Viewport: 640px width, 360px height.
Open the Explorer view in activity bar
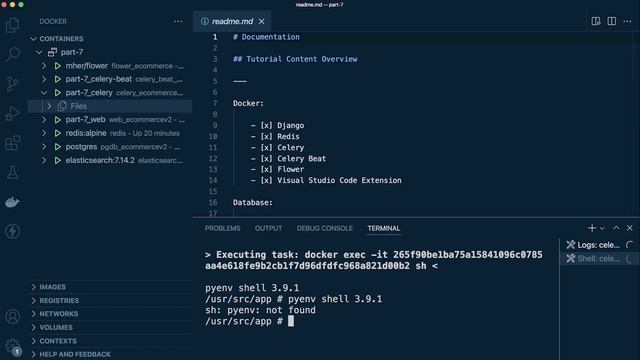tap(13, 25)
